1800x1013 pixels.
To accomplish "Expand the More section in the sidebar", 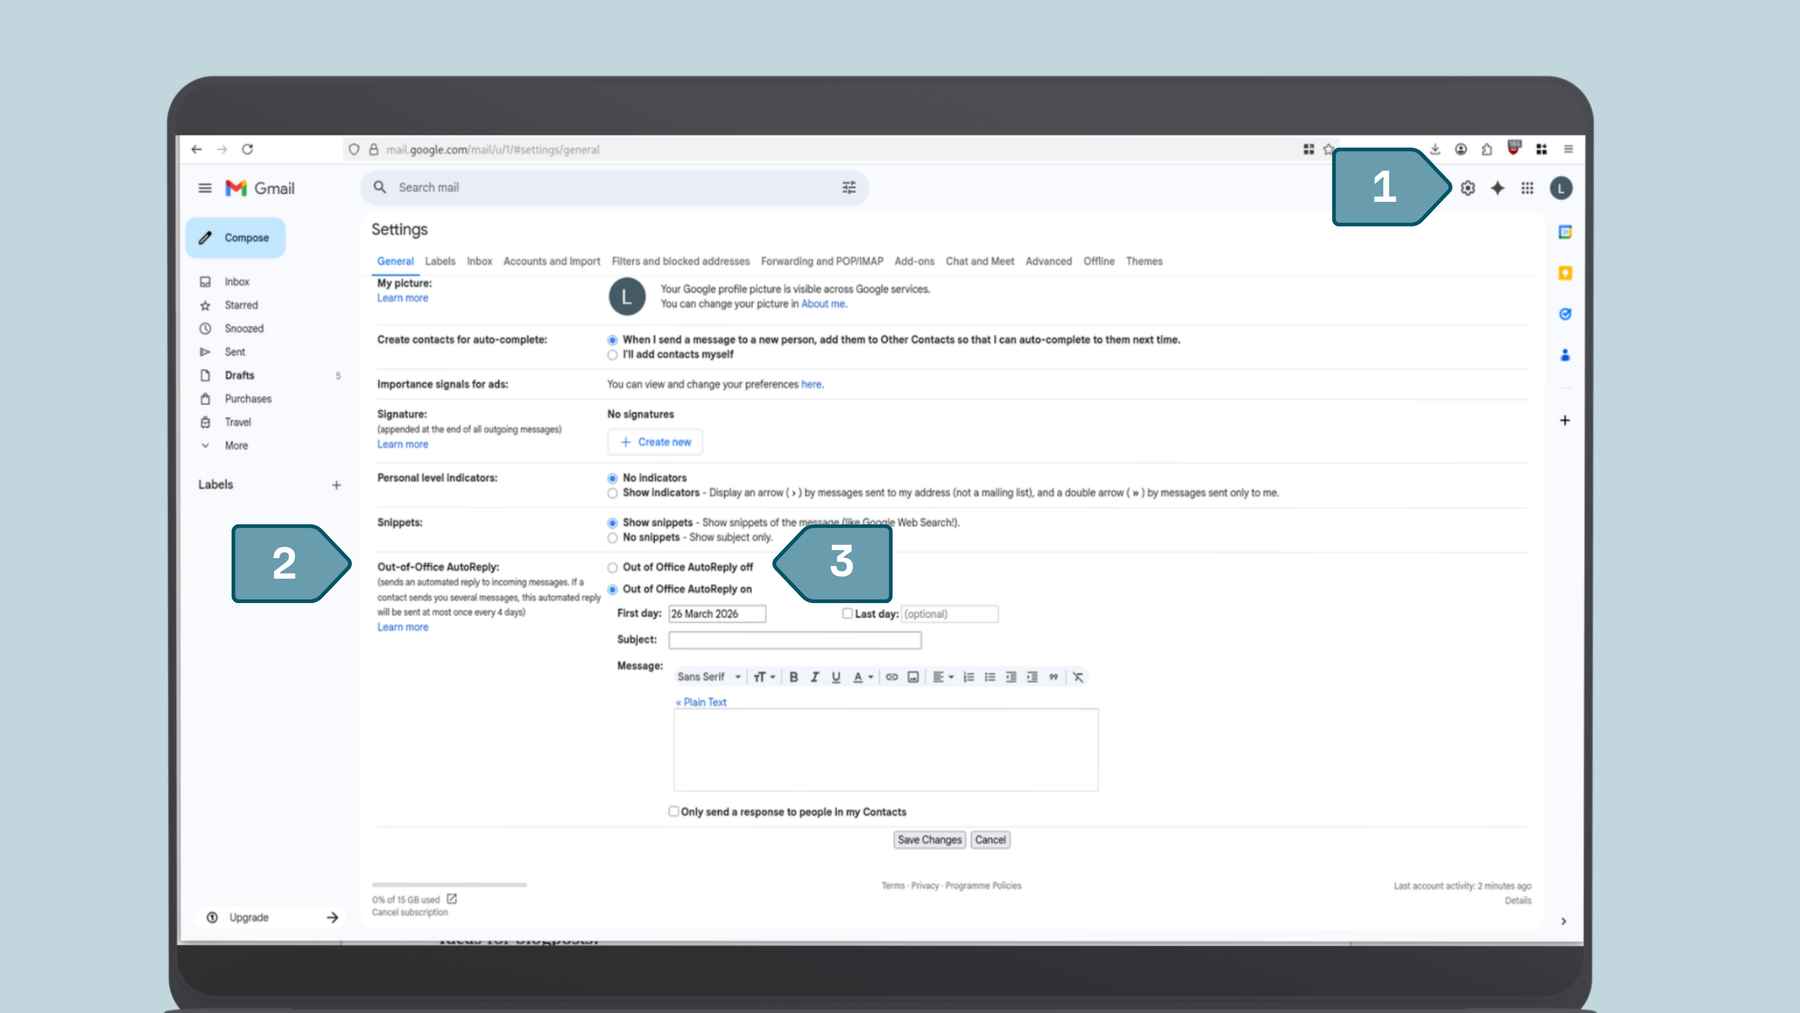I will click(235, 445).
